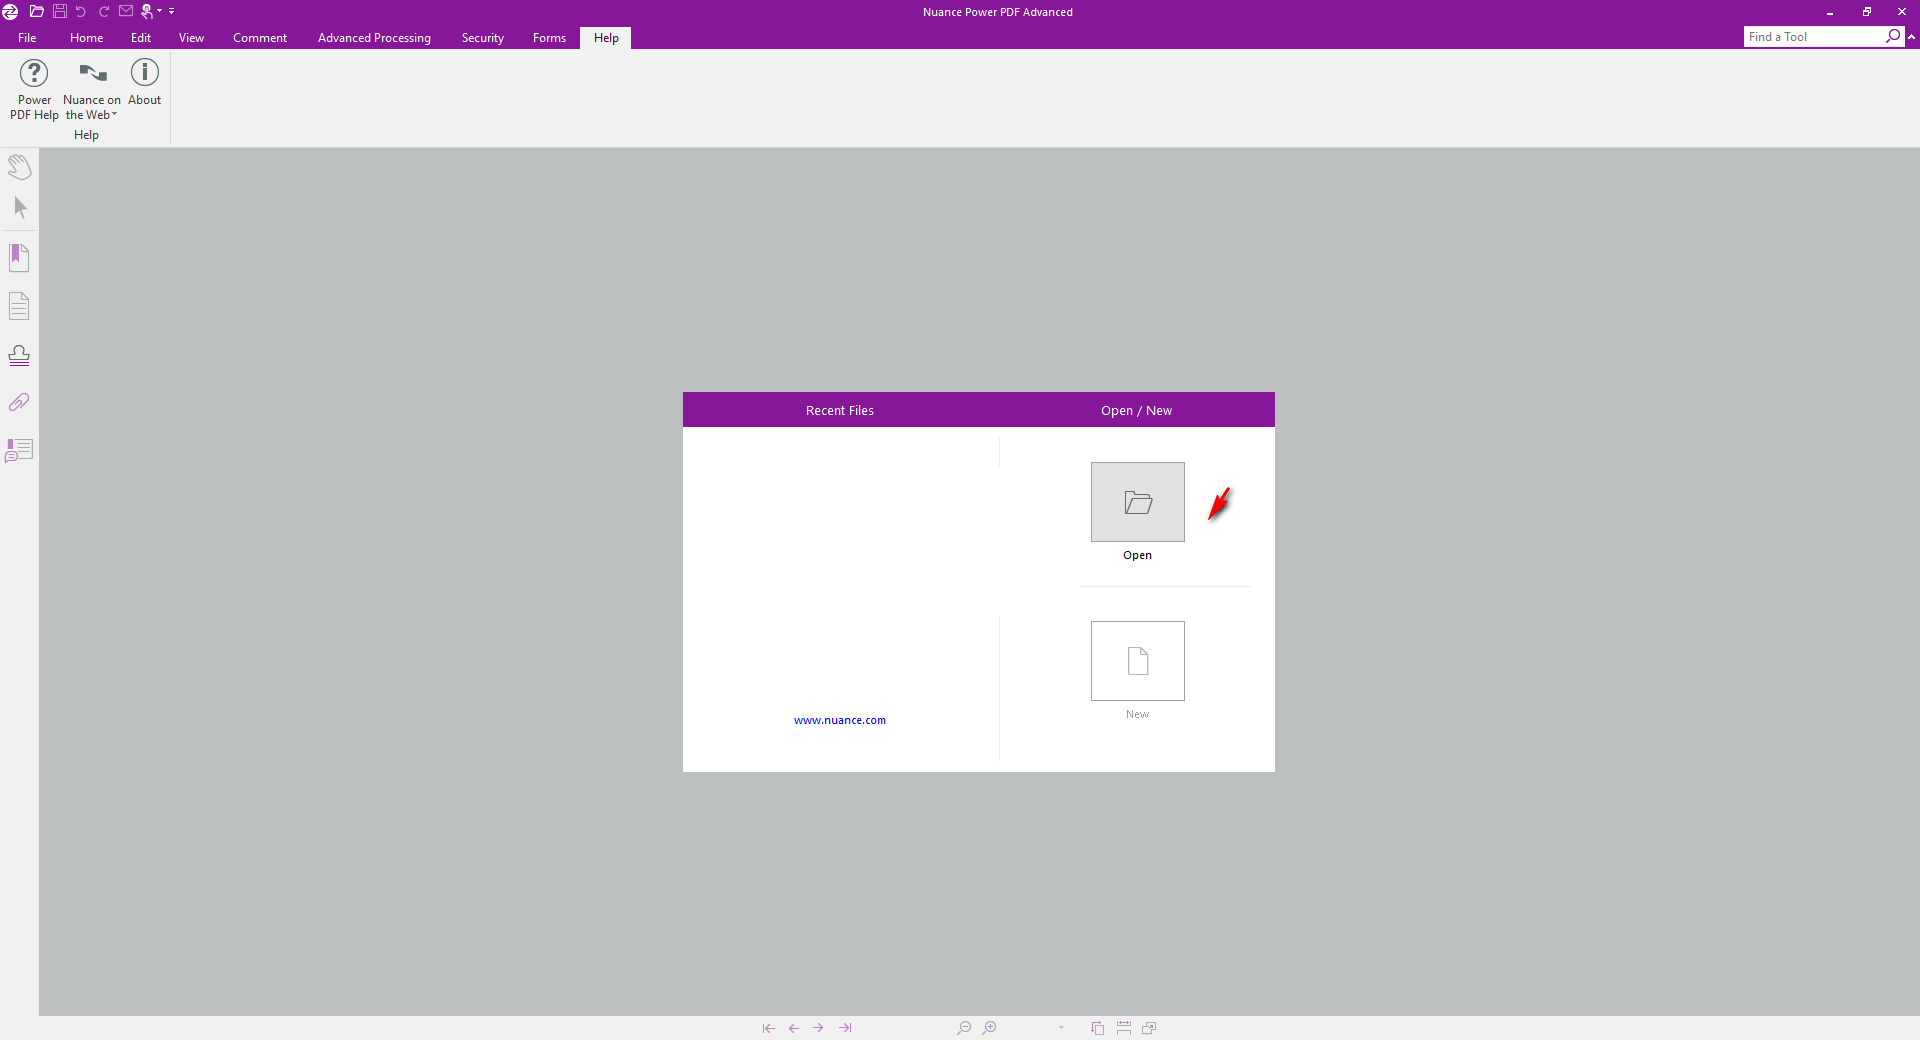Undo the last action
Viewport: 1920px width, 1040px height.
point(81,11)
